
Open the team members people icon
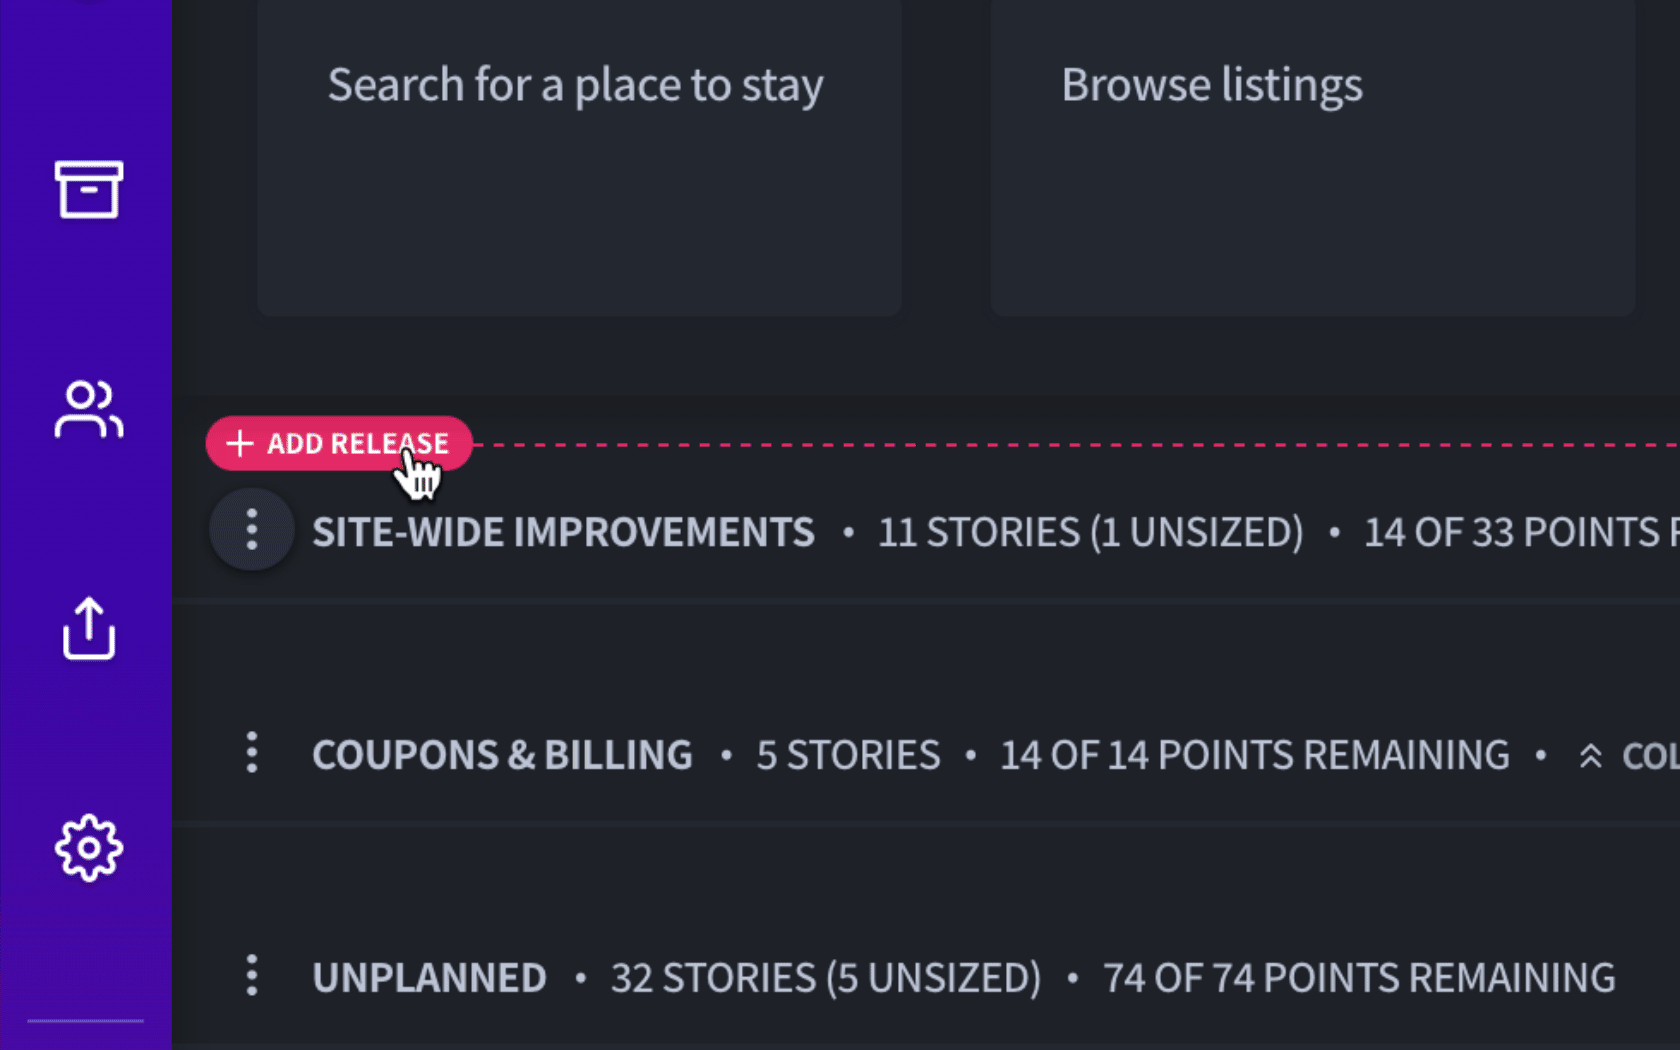click(88, 409)
